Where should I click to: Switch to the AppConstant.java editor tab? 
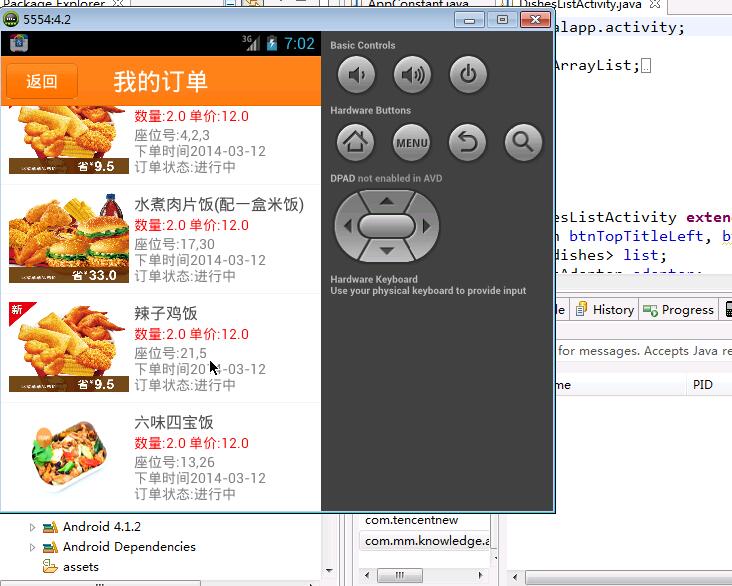click(x=418, y=5)
